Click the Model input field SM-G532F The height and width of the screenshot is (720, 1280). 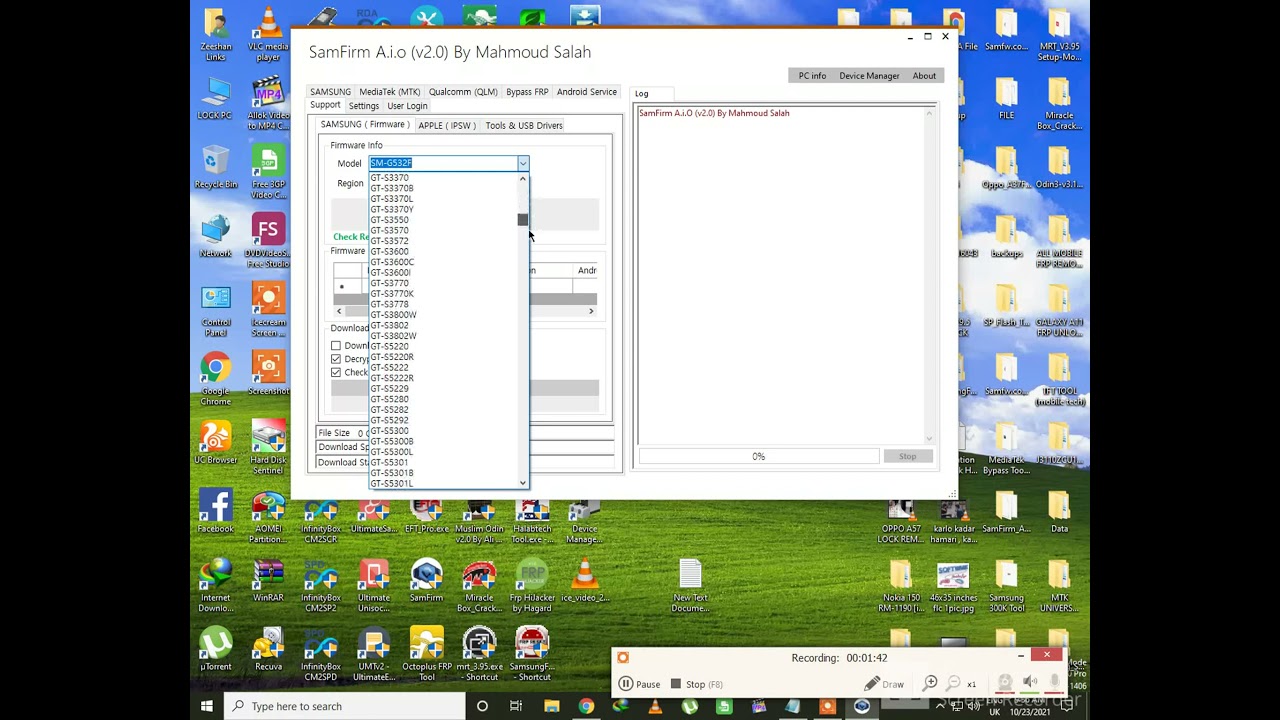click(x=443, y=163)
